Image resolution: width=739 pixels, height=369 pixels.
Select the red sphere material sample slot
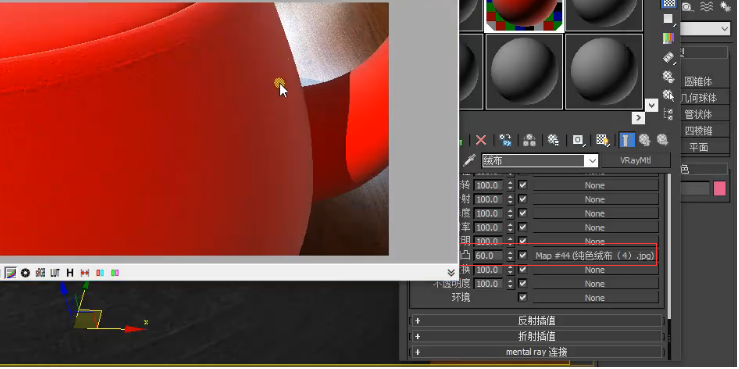524,16
